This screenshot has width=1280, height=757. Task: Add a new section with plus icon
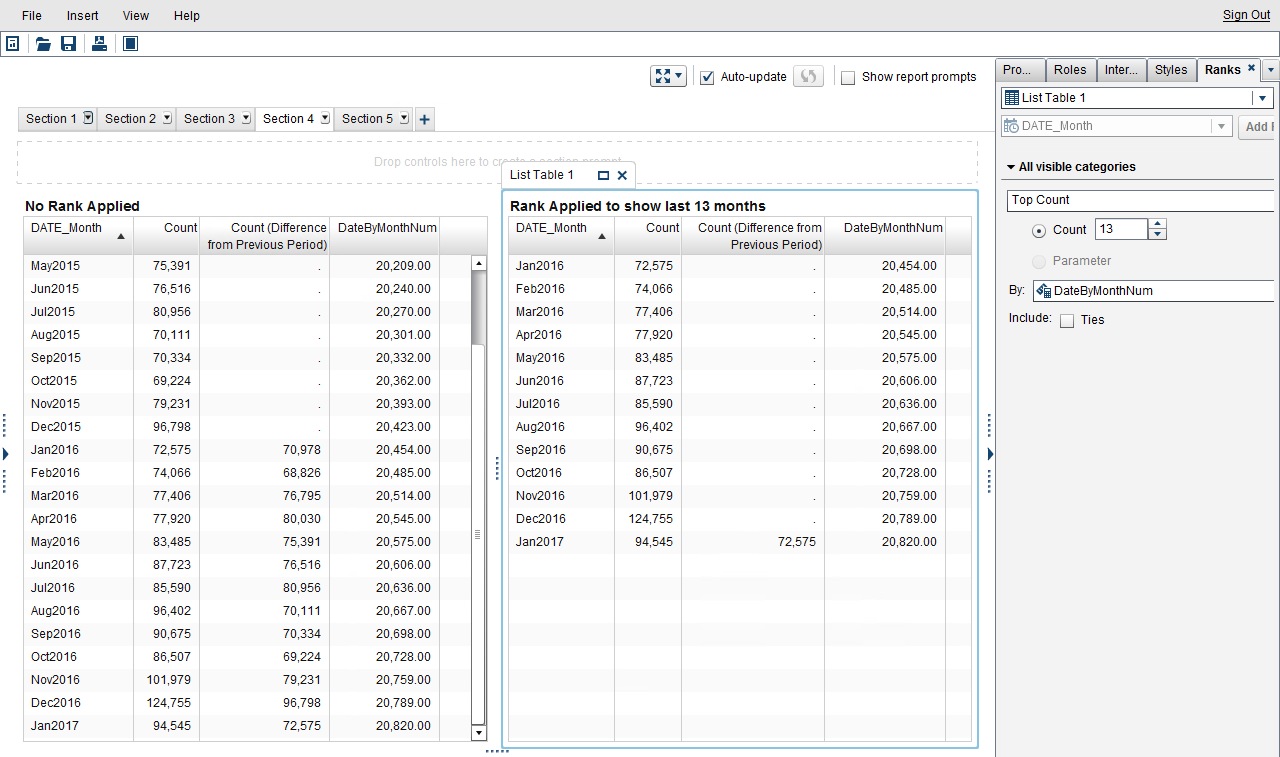(x=424, y=119)
